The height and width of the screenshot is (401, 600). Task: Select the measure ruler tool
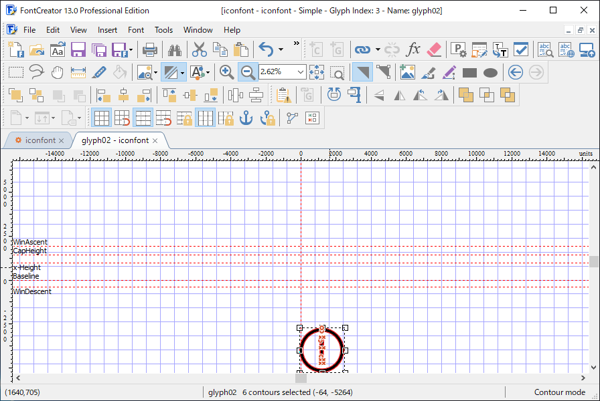78,72
